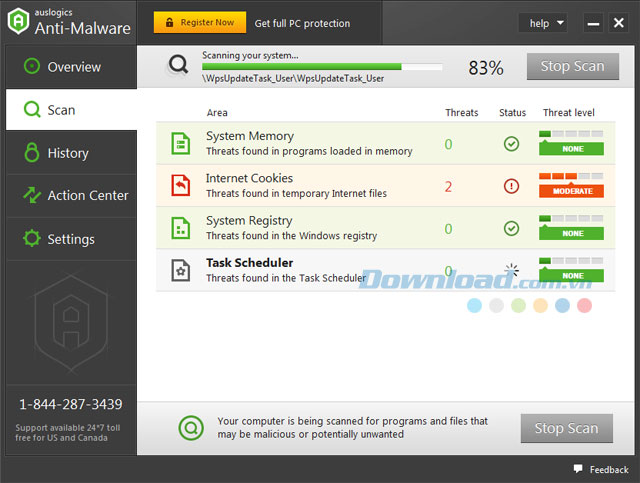Click the Threat level column header
The height and width of the screenshot is (483, 640).
click(x=569, y=113)
